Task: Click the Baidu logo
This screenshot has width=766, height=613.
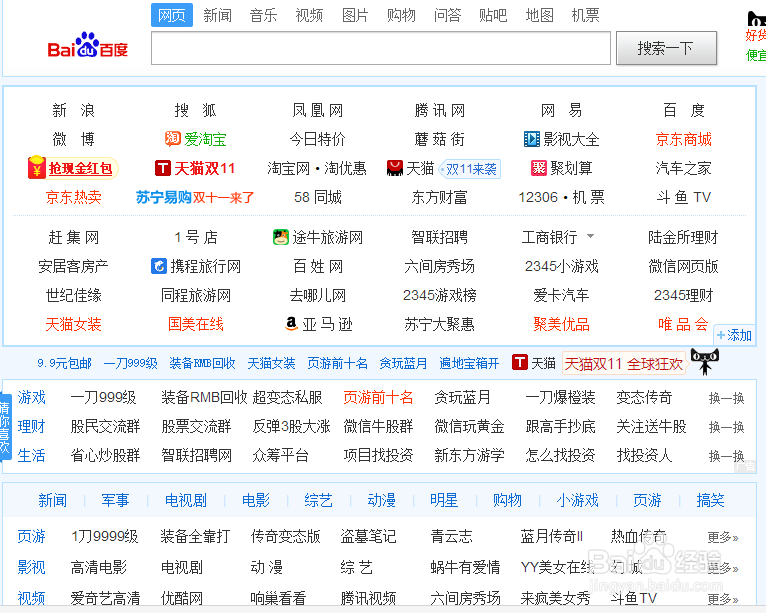Action: click(87, 45)
